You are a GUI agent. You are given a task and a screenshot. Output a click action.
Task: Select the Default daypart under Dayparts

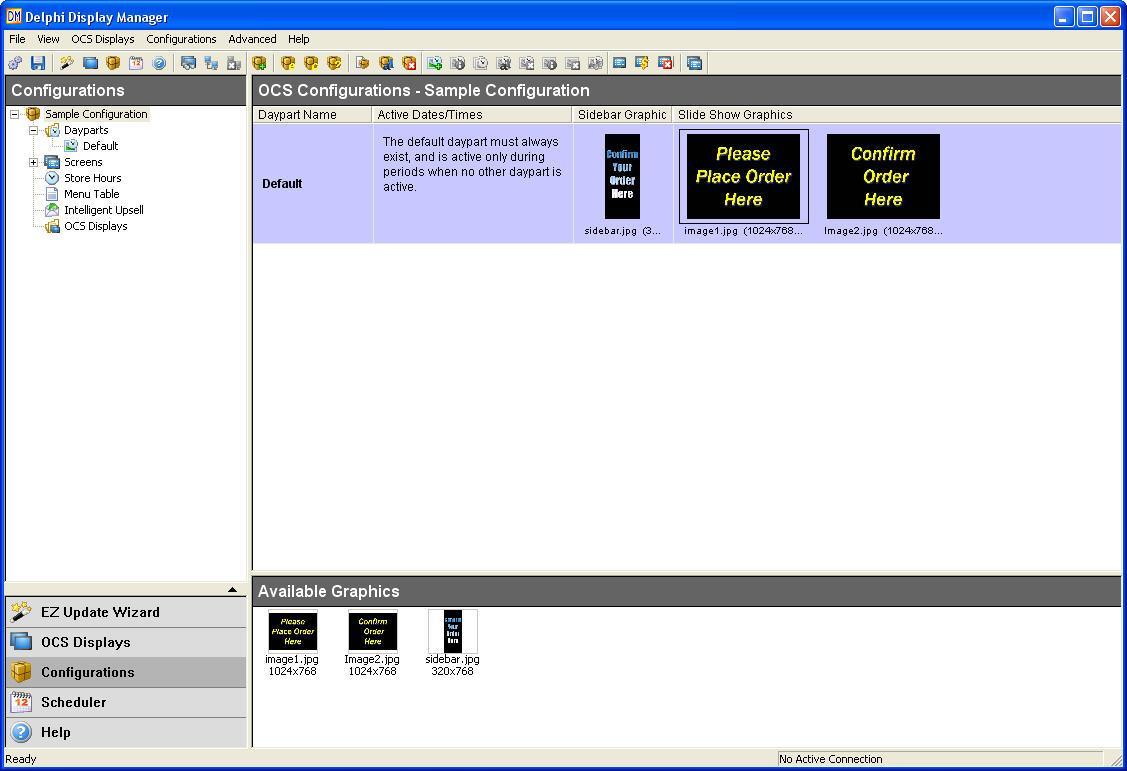click(101, 146)
